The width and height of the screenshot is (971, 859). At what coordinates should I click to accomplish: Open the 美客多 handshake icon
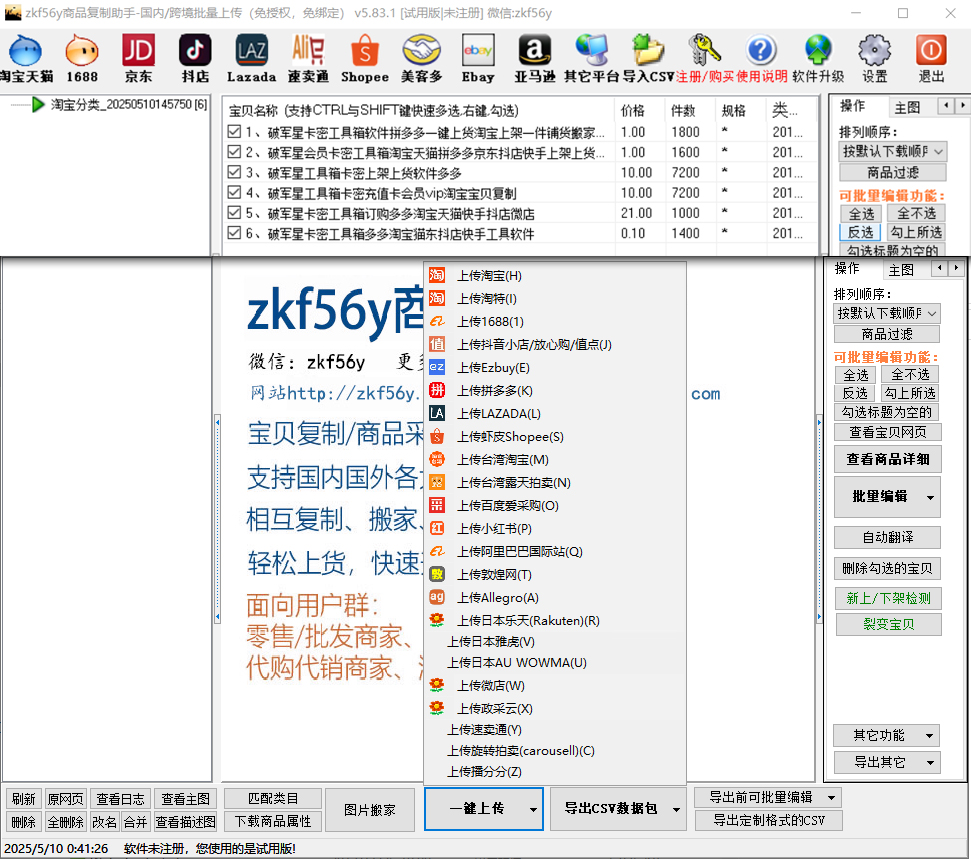(x=421, y=58)
